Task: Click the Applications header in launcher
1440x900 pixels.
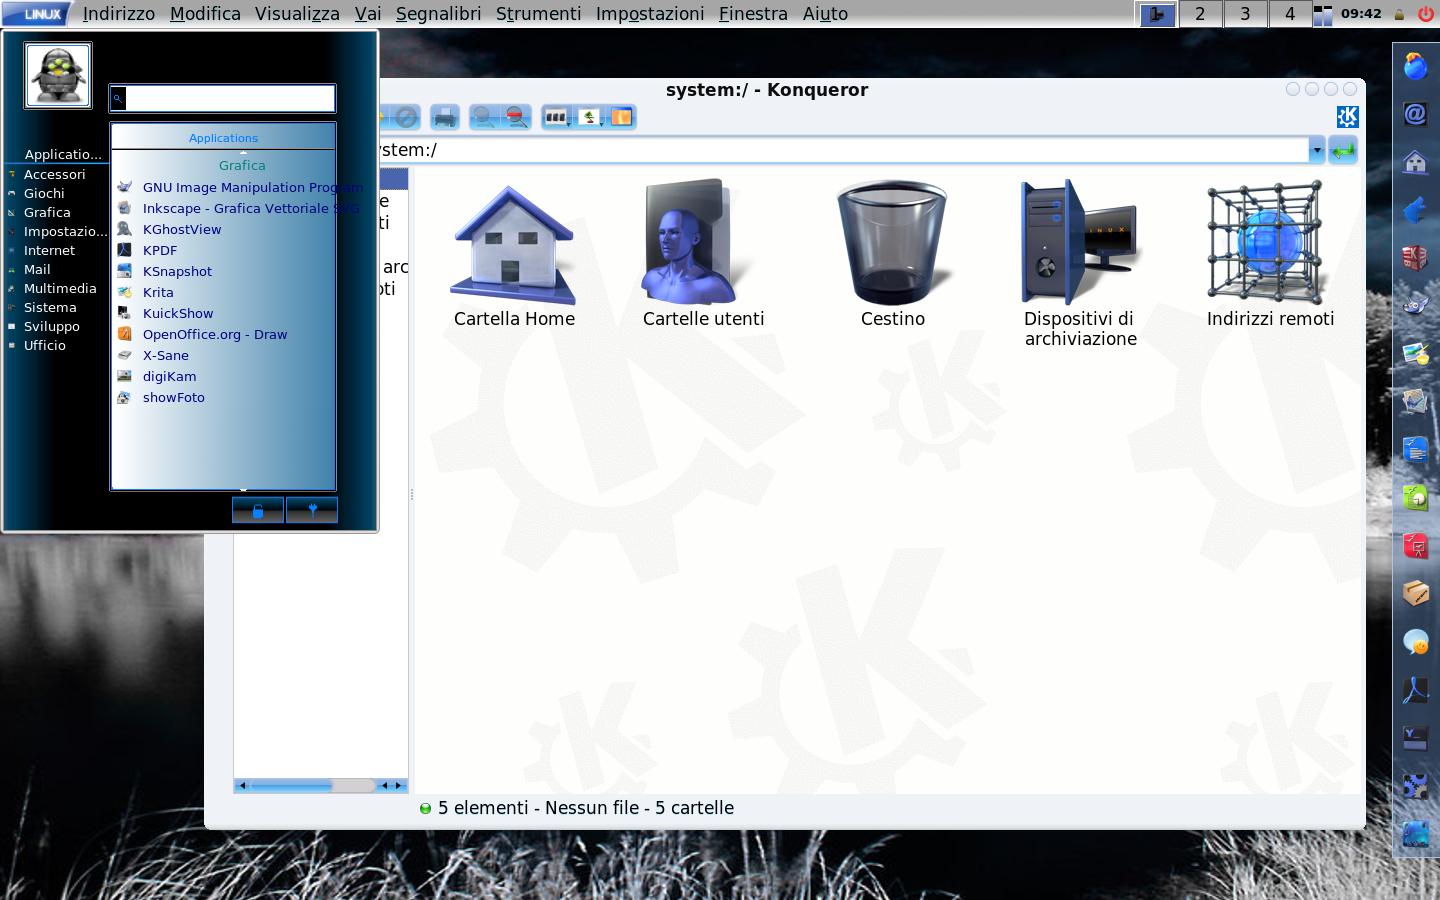Action: pos(223,138)
